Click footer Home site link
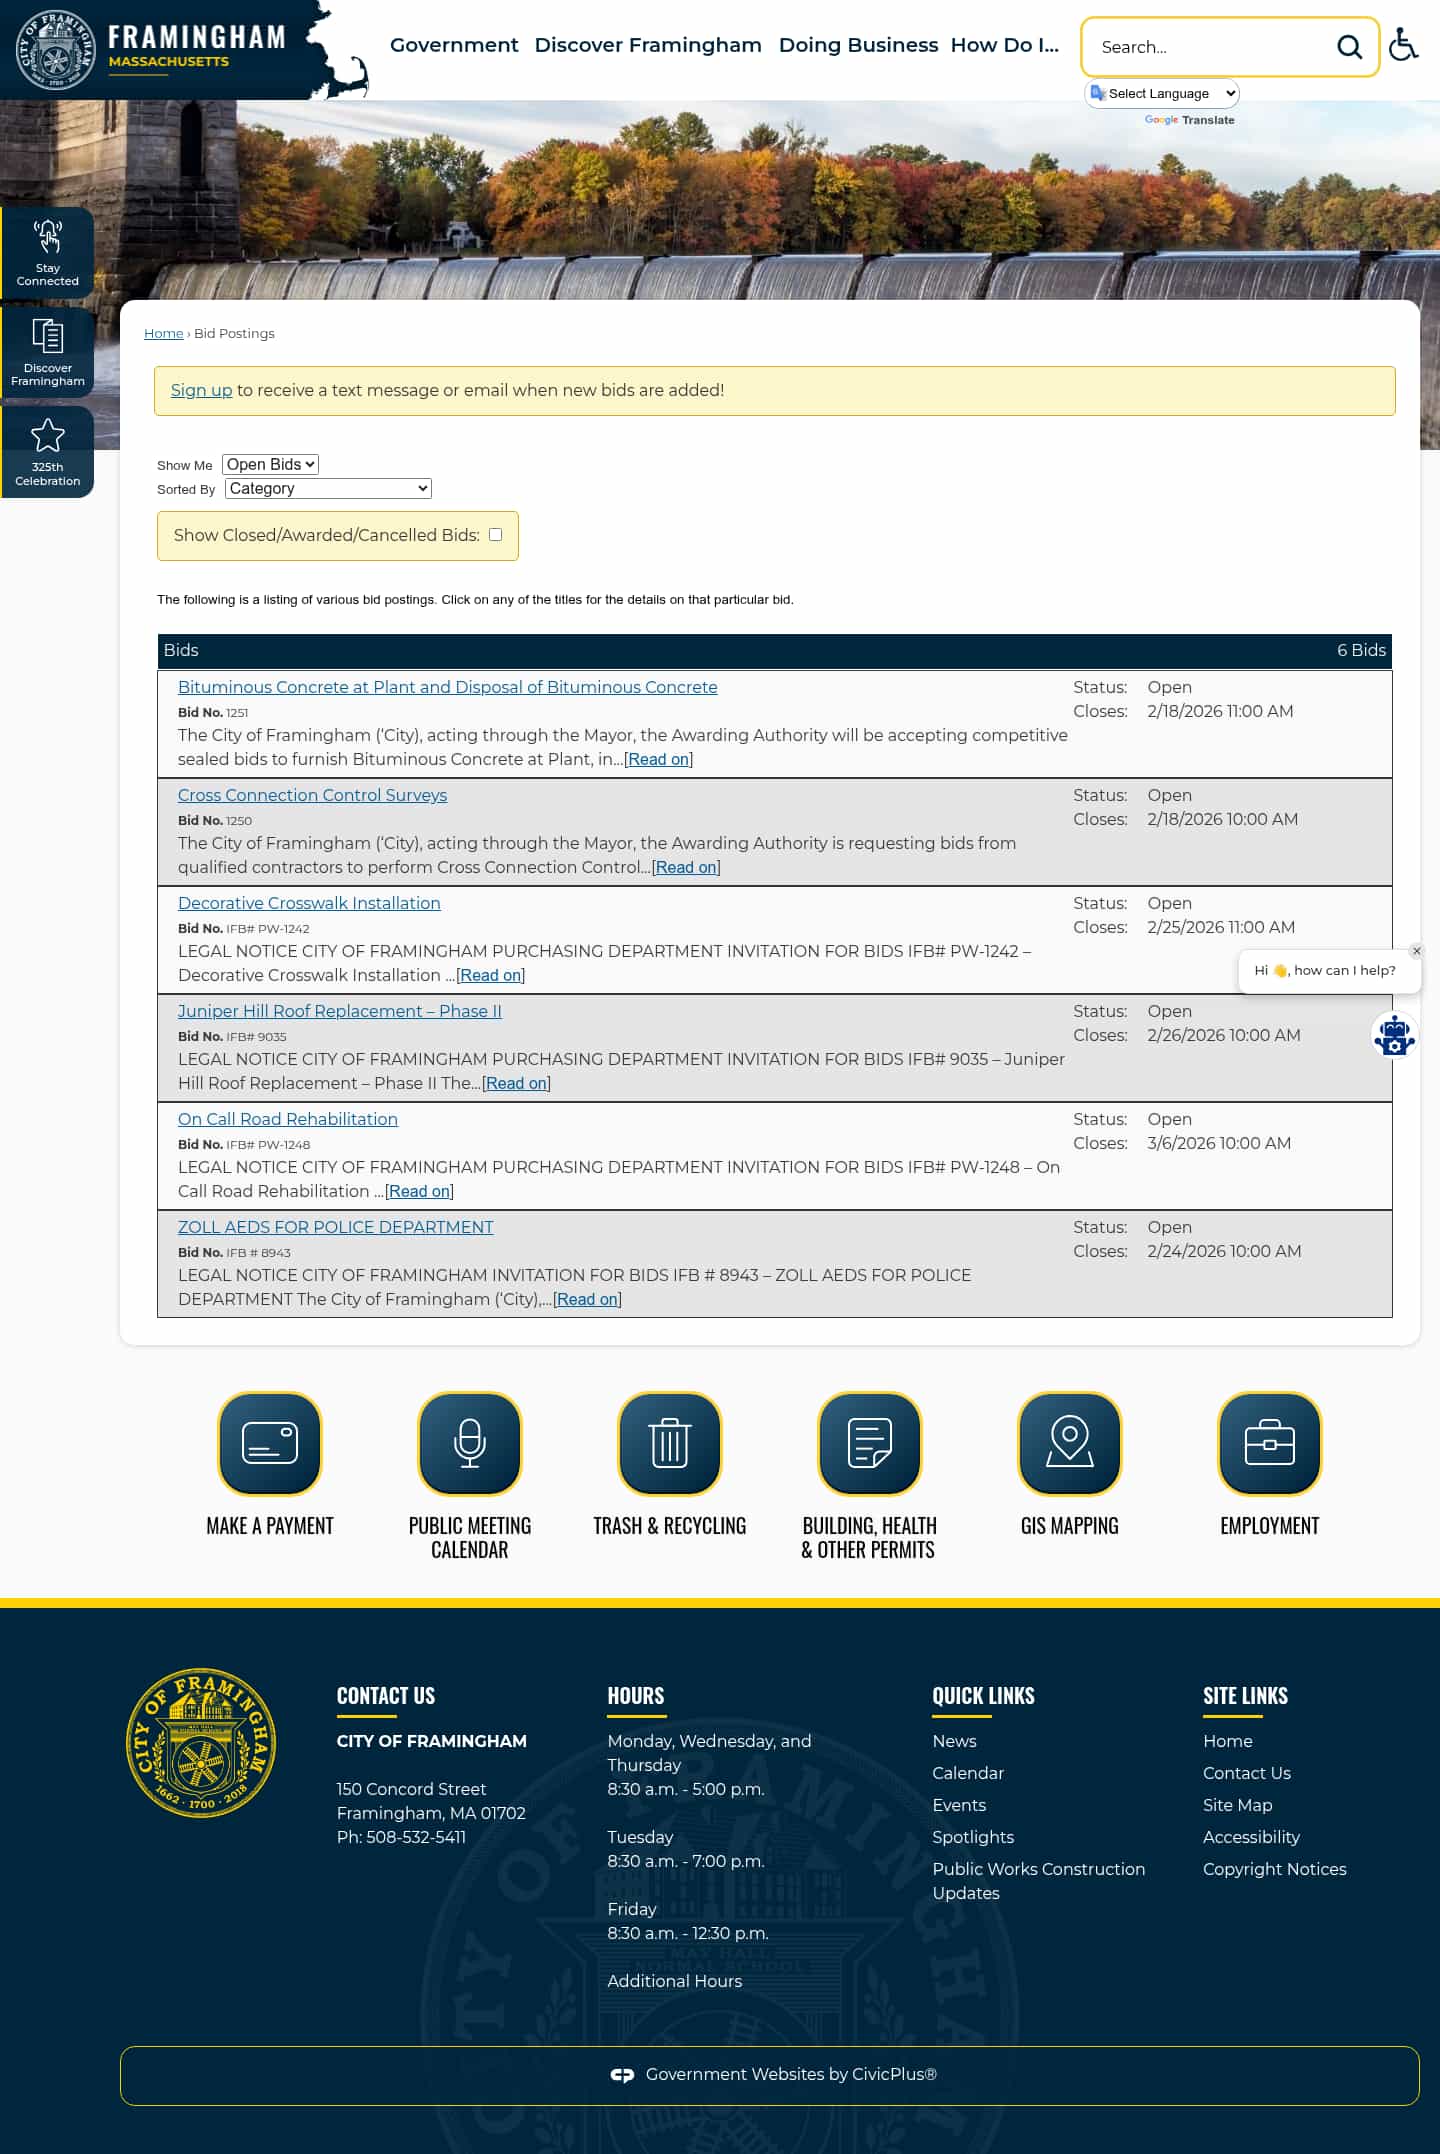1440x2154 pixels. (x=1228, y=1741)
